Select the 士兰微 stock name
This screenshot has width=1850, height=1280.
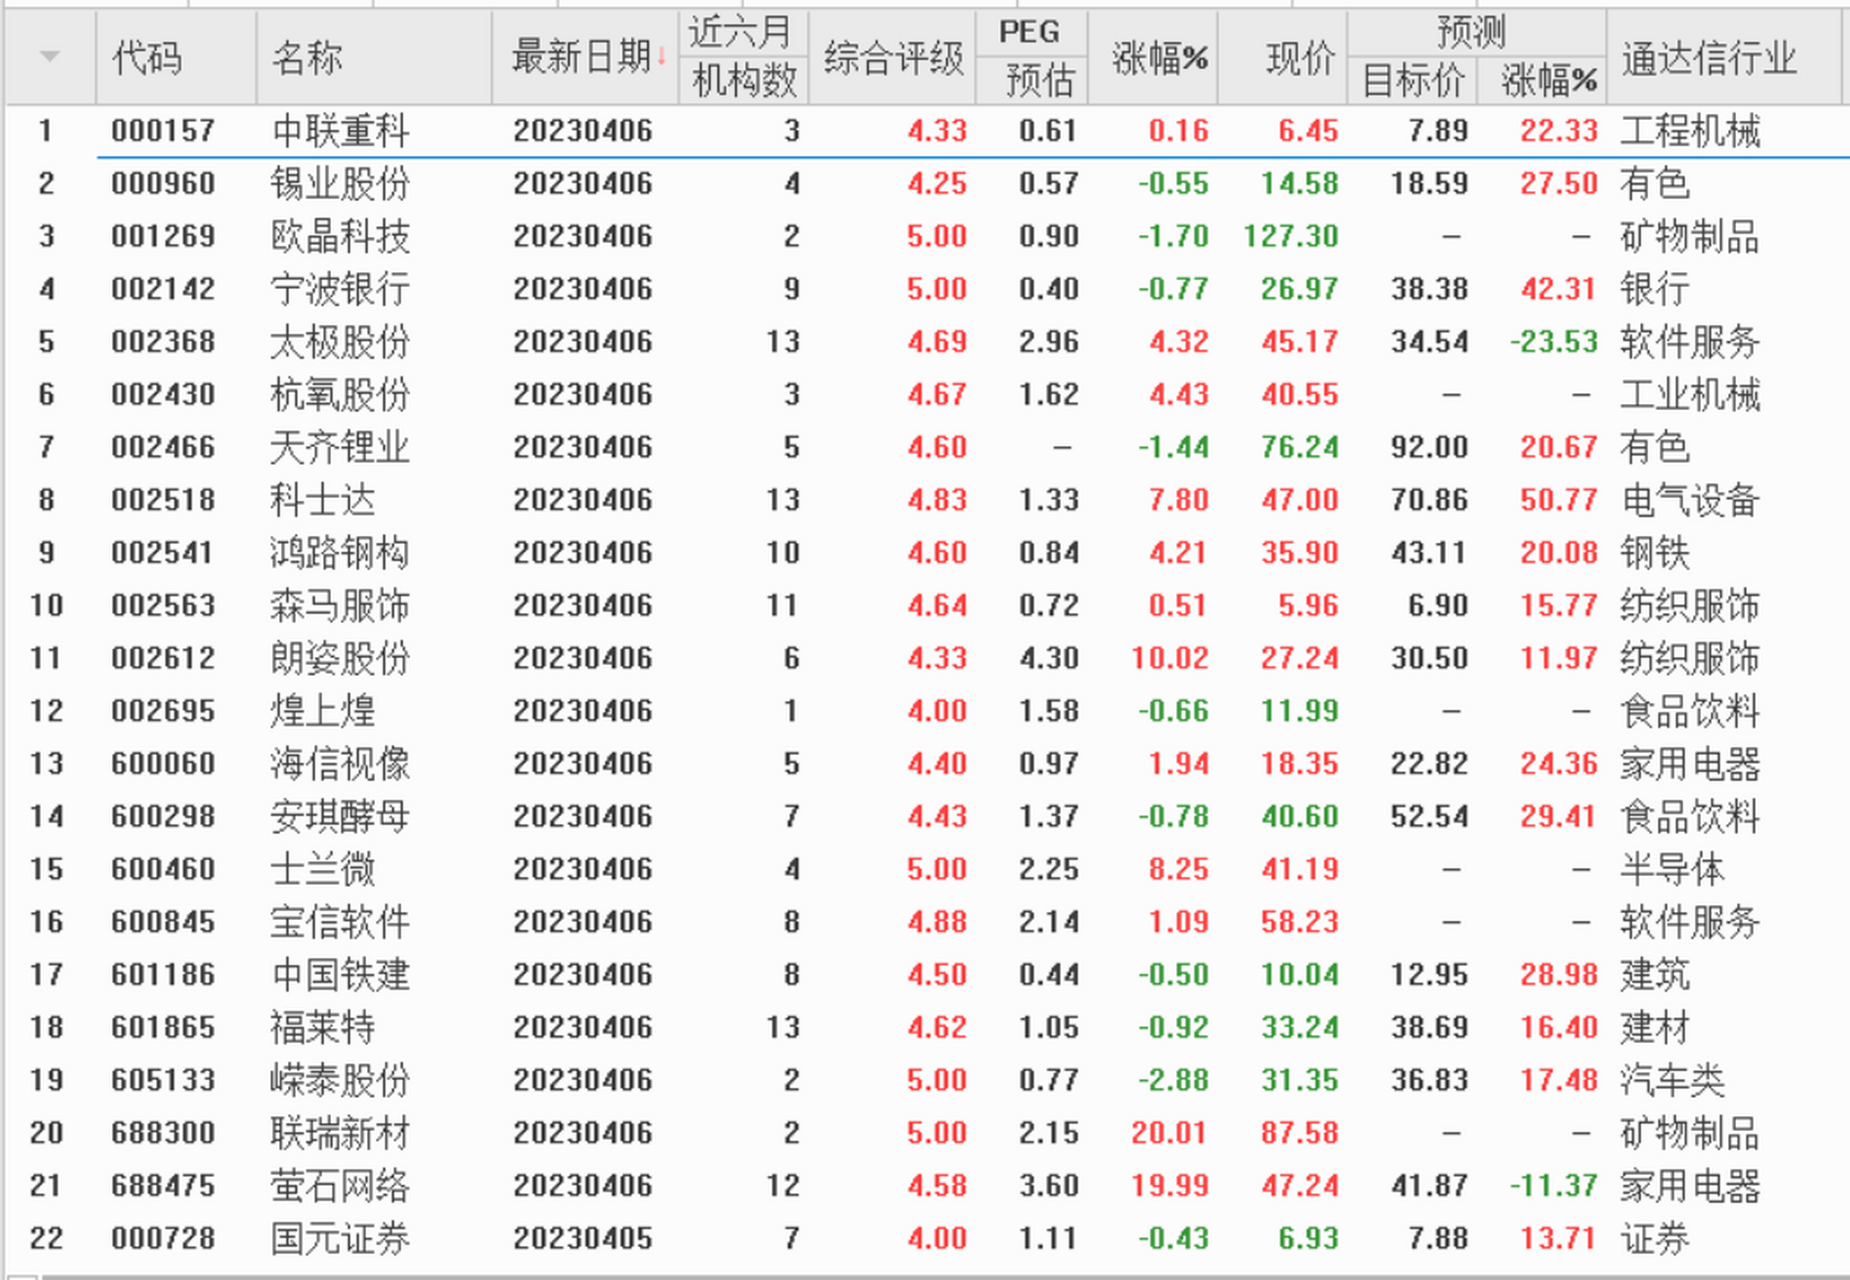322,869
